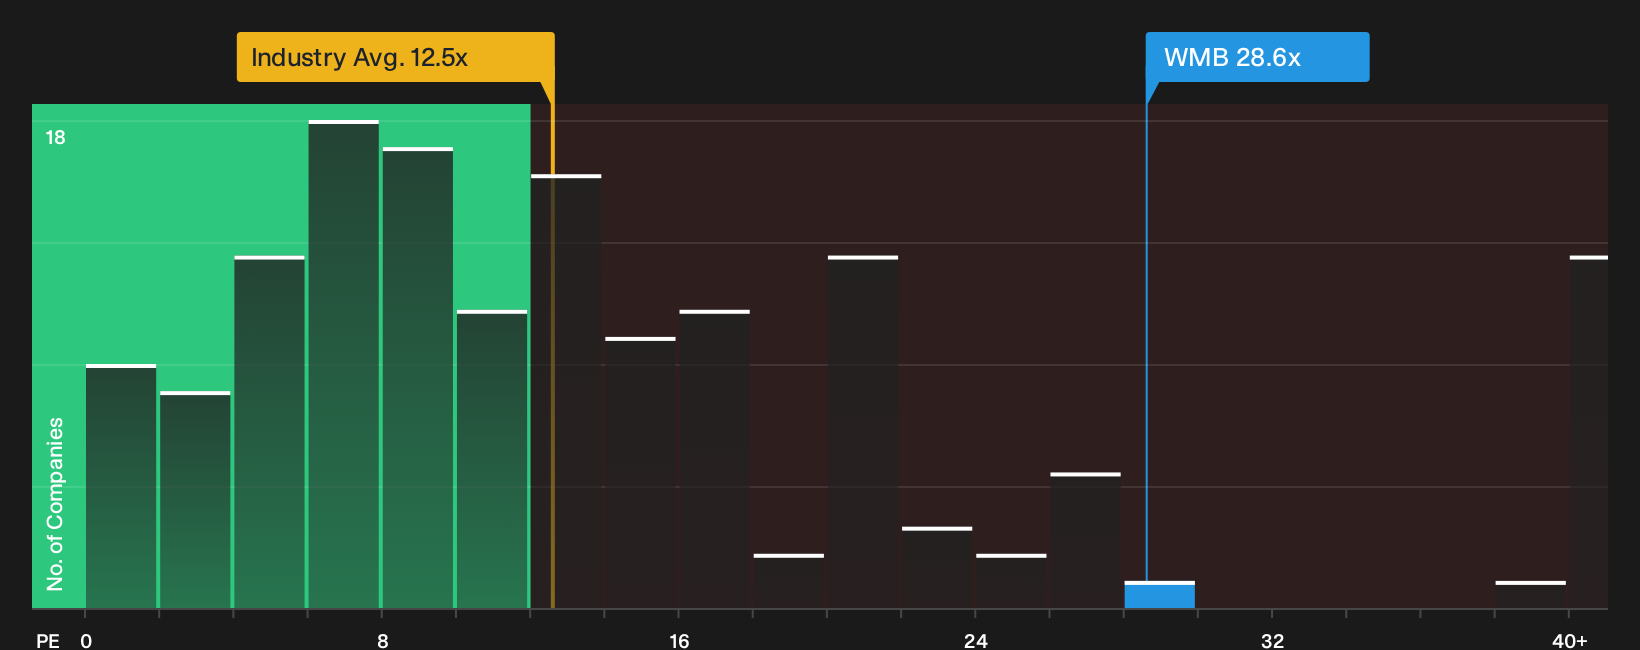Click the tallest histogram bar near PE 8
The height and width of the screenshot is (650, 1640).
point(344,364)
